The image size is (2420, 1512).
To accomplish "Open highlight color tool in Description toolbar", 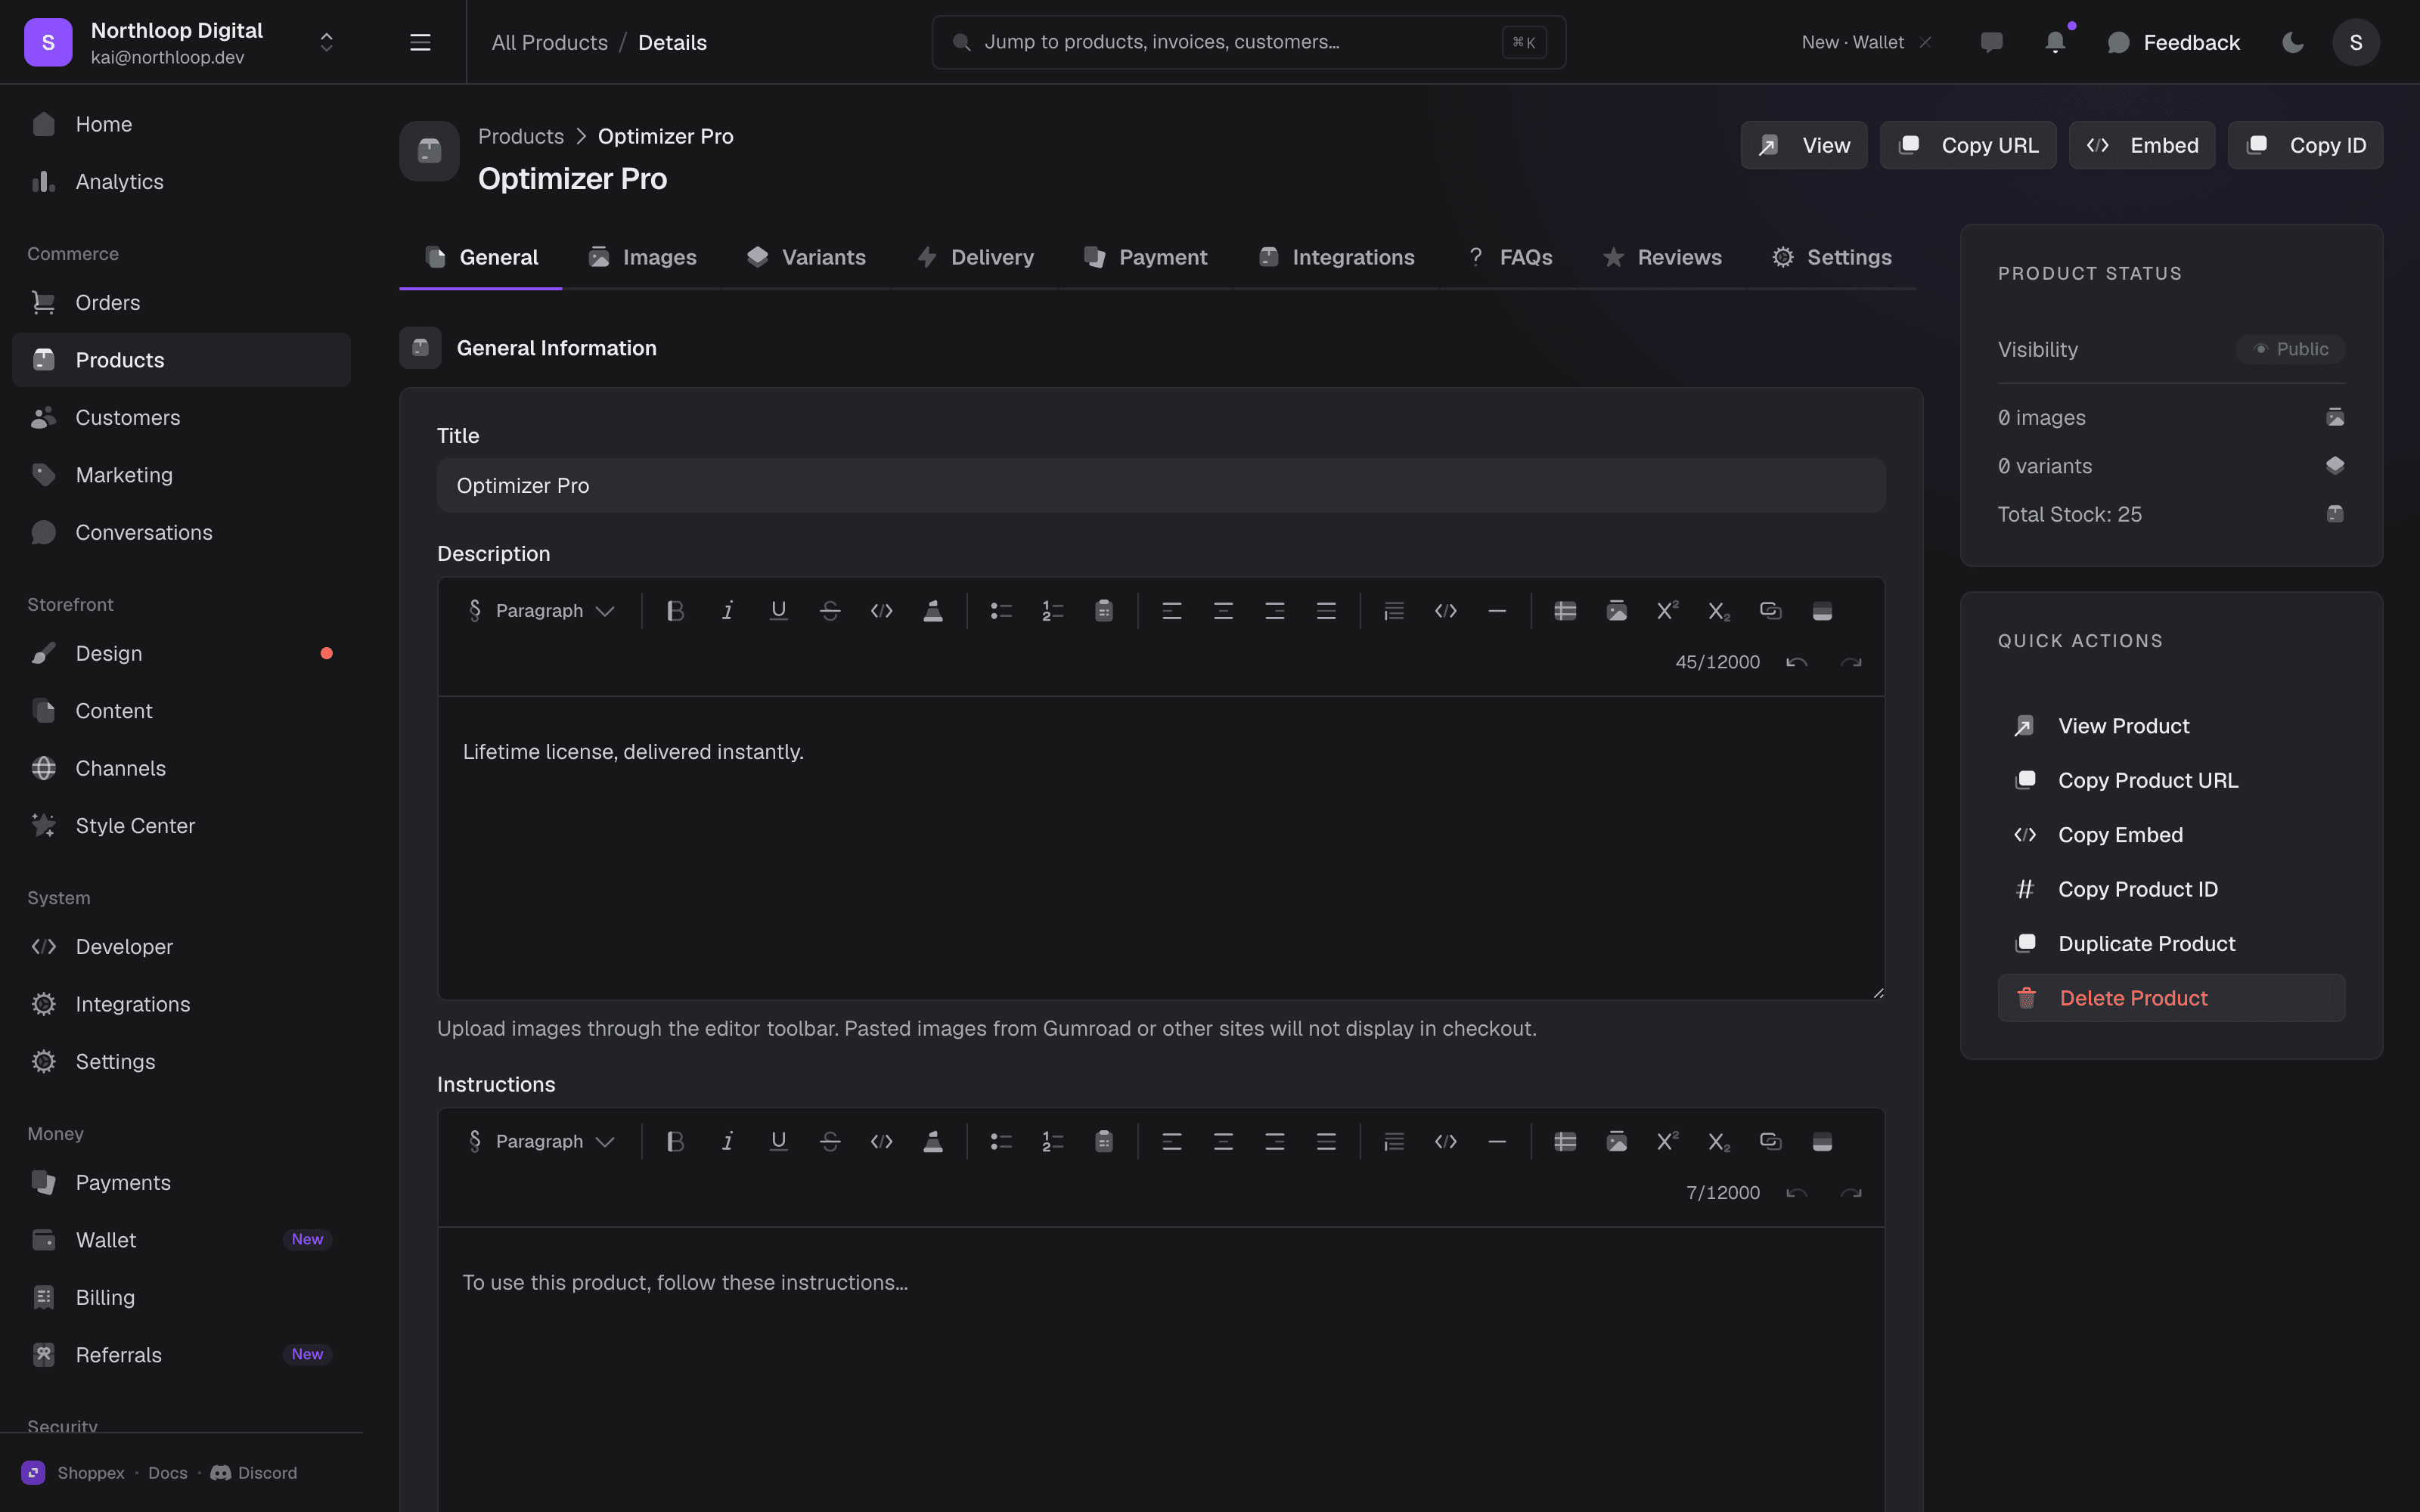I will [932, 611].
